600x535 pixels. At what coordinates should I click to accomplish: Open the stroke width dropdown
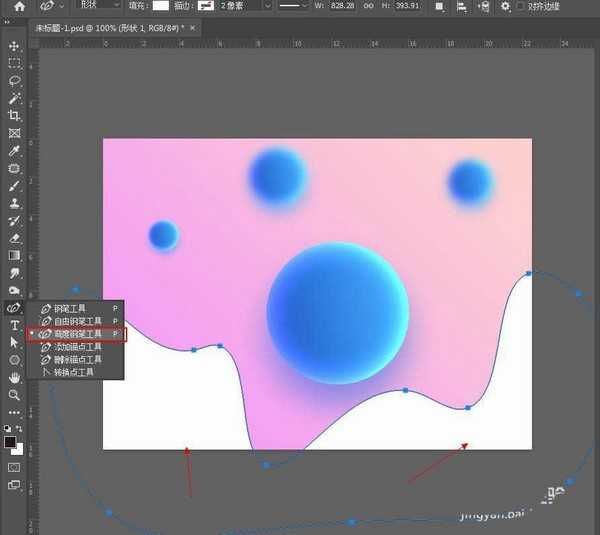tap(239, 6)
